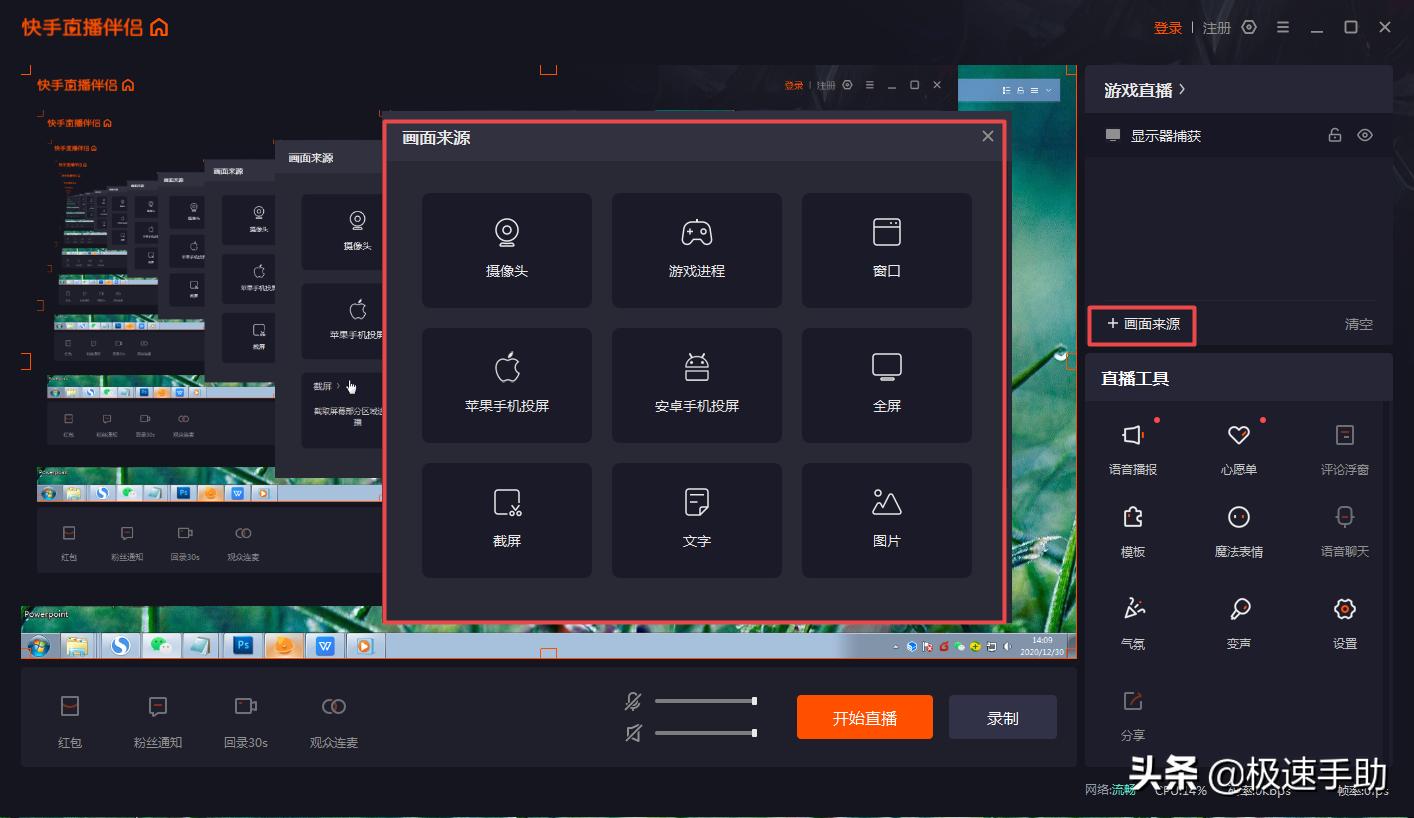Send a 红包 from the main control bar

70,722
